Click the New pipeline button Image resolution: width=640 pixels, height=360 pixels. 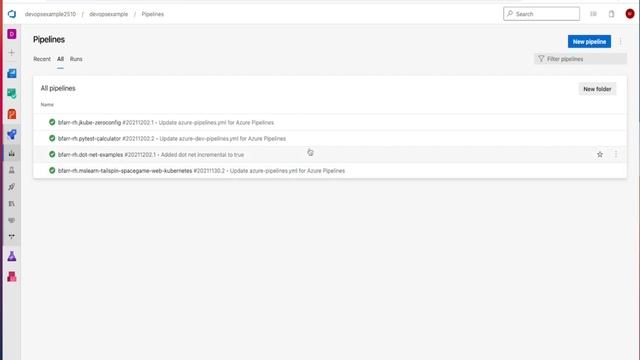click(589, 42)
